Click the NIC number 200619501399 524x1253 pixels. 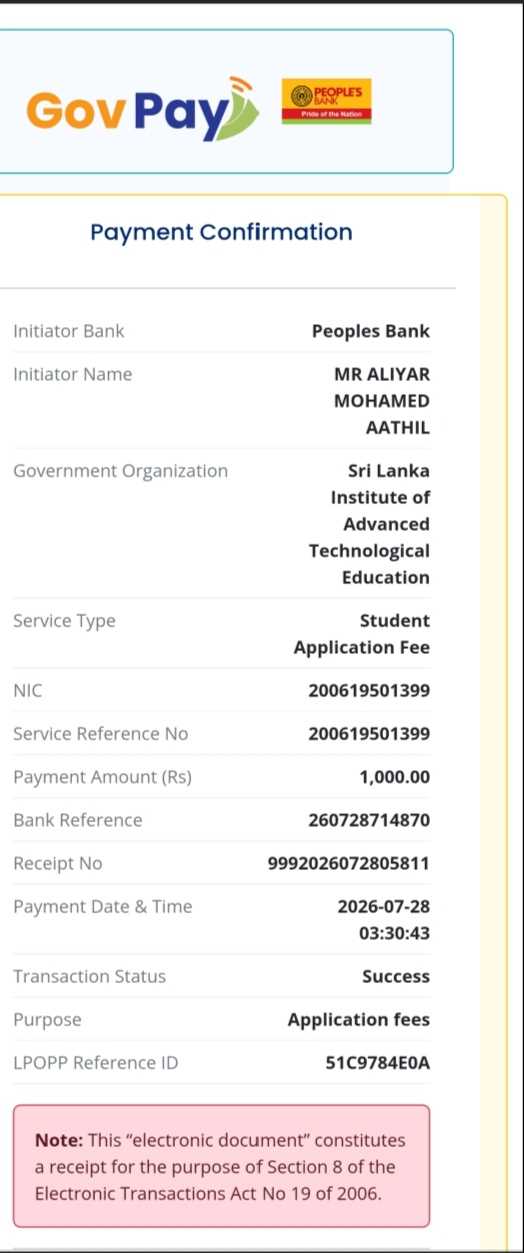(369, 691)
